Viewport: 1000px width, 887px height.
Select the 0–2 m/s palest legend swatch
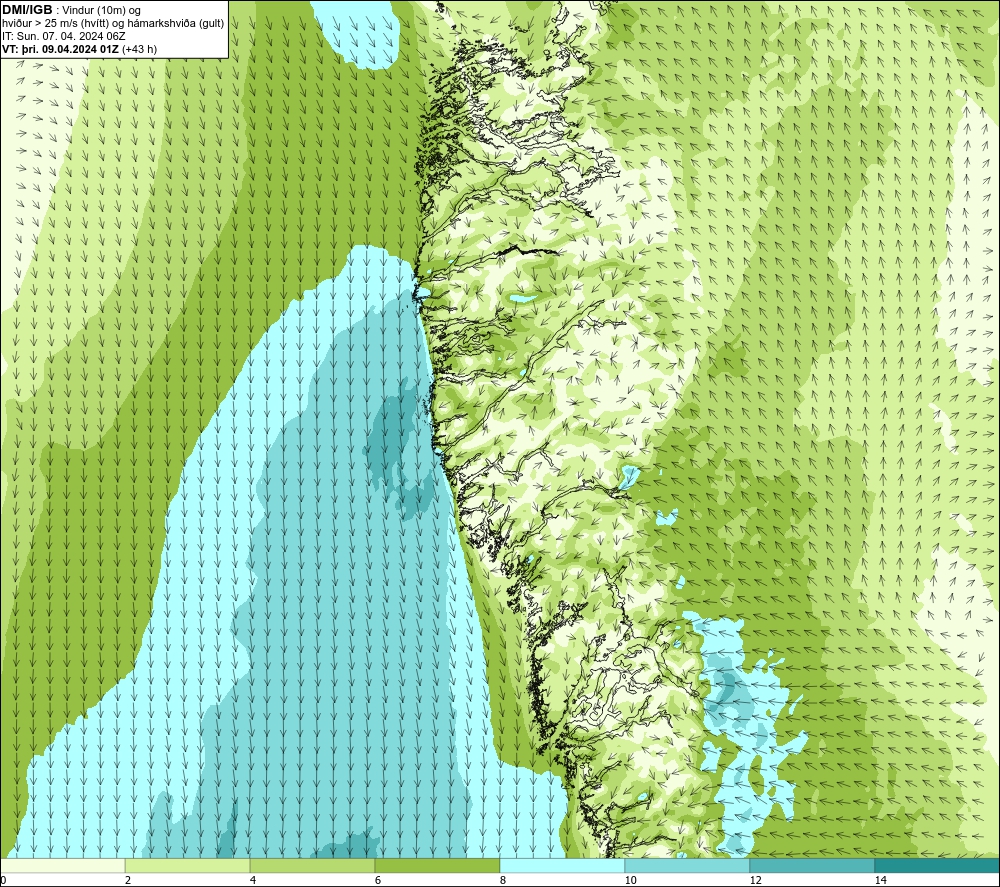62,865
